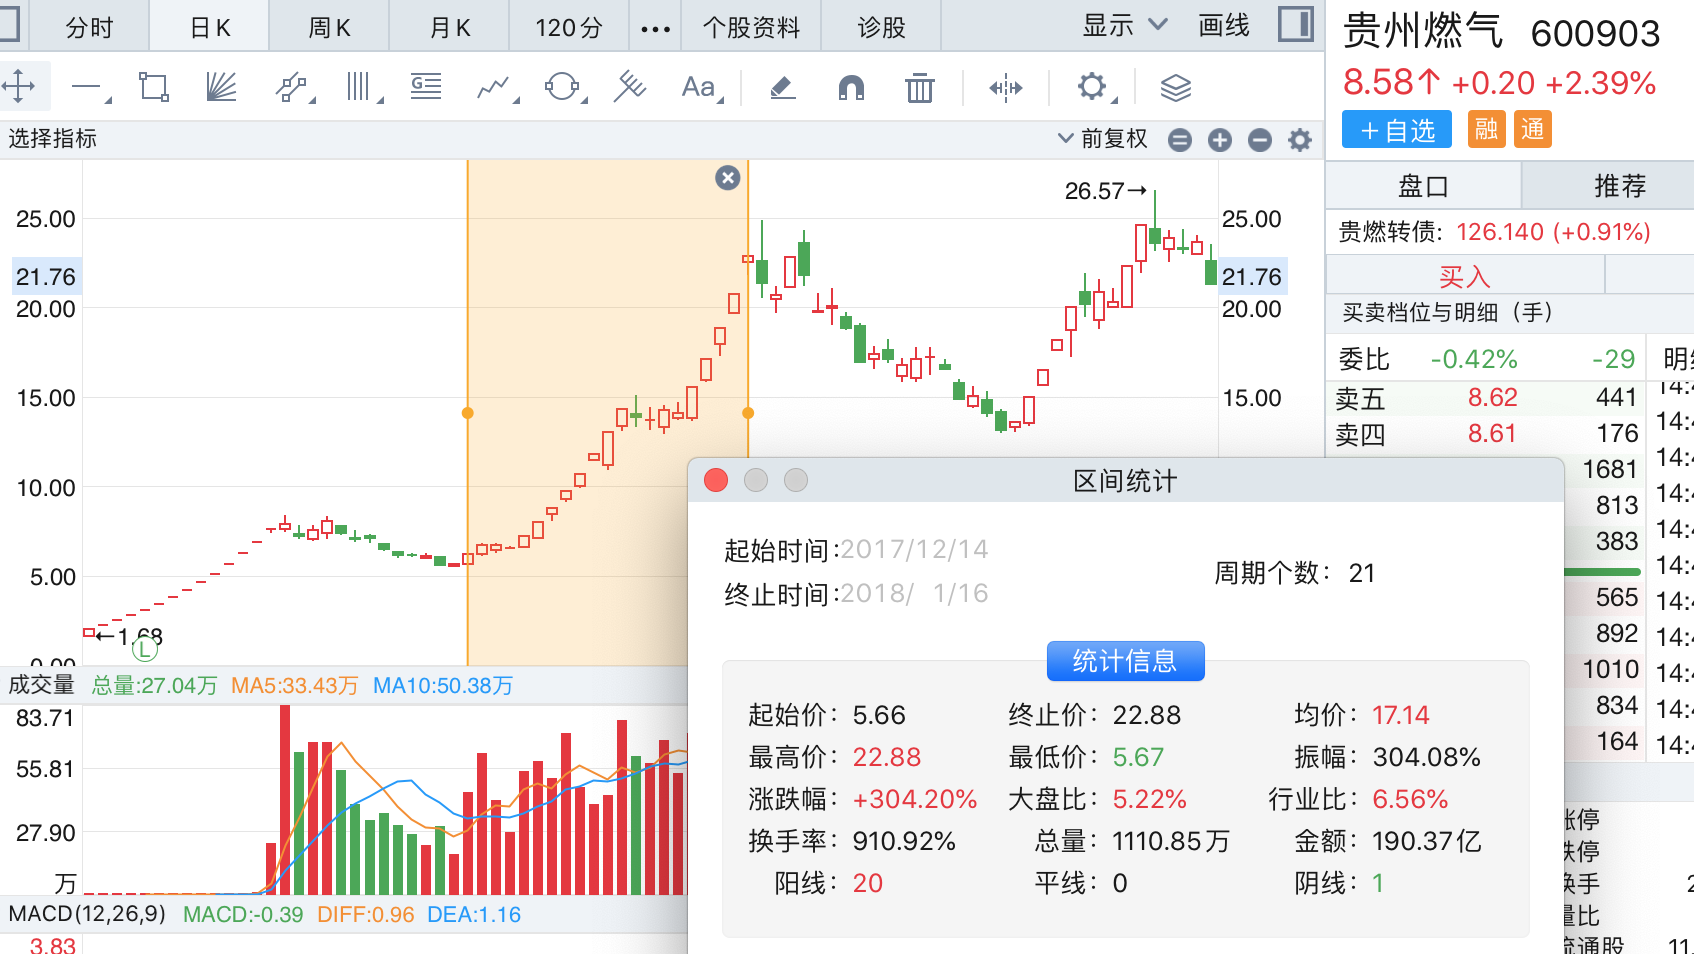Select the magnet snap tool
Image resolution: width=1694 pixels, height=954 pixels.
point(851,88)
